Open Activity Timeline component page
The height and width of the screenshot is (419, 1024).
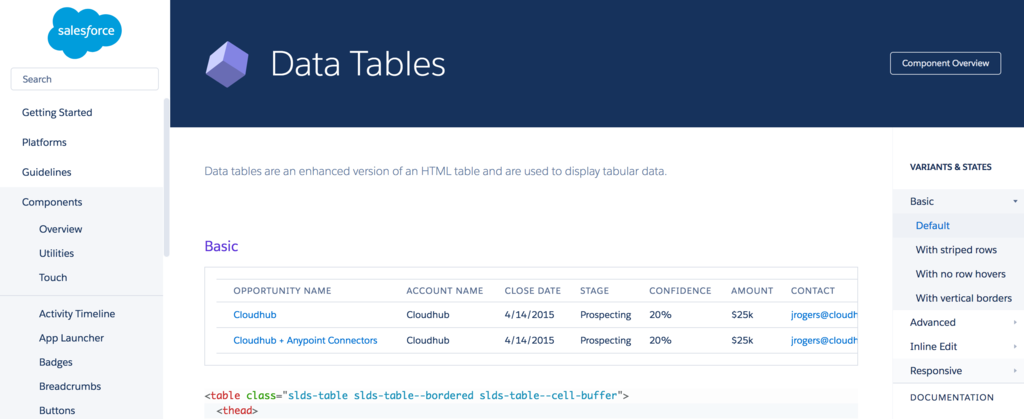point(77,314)
